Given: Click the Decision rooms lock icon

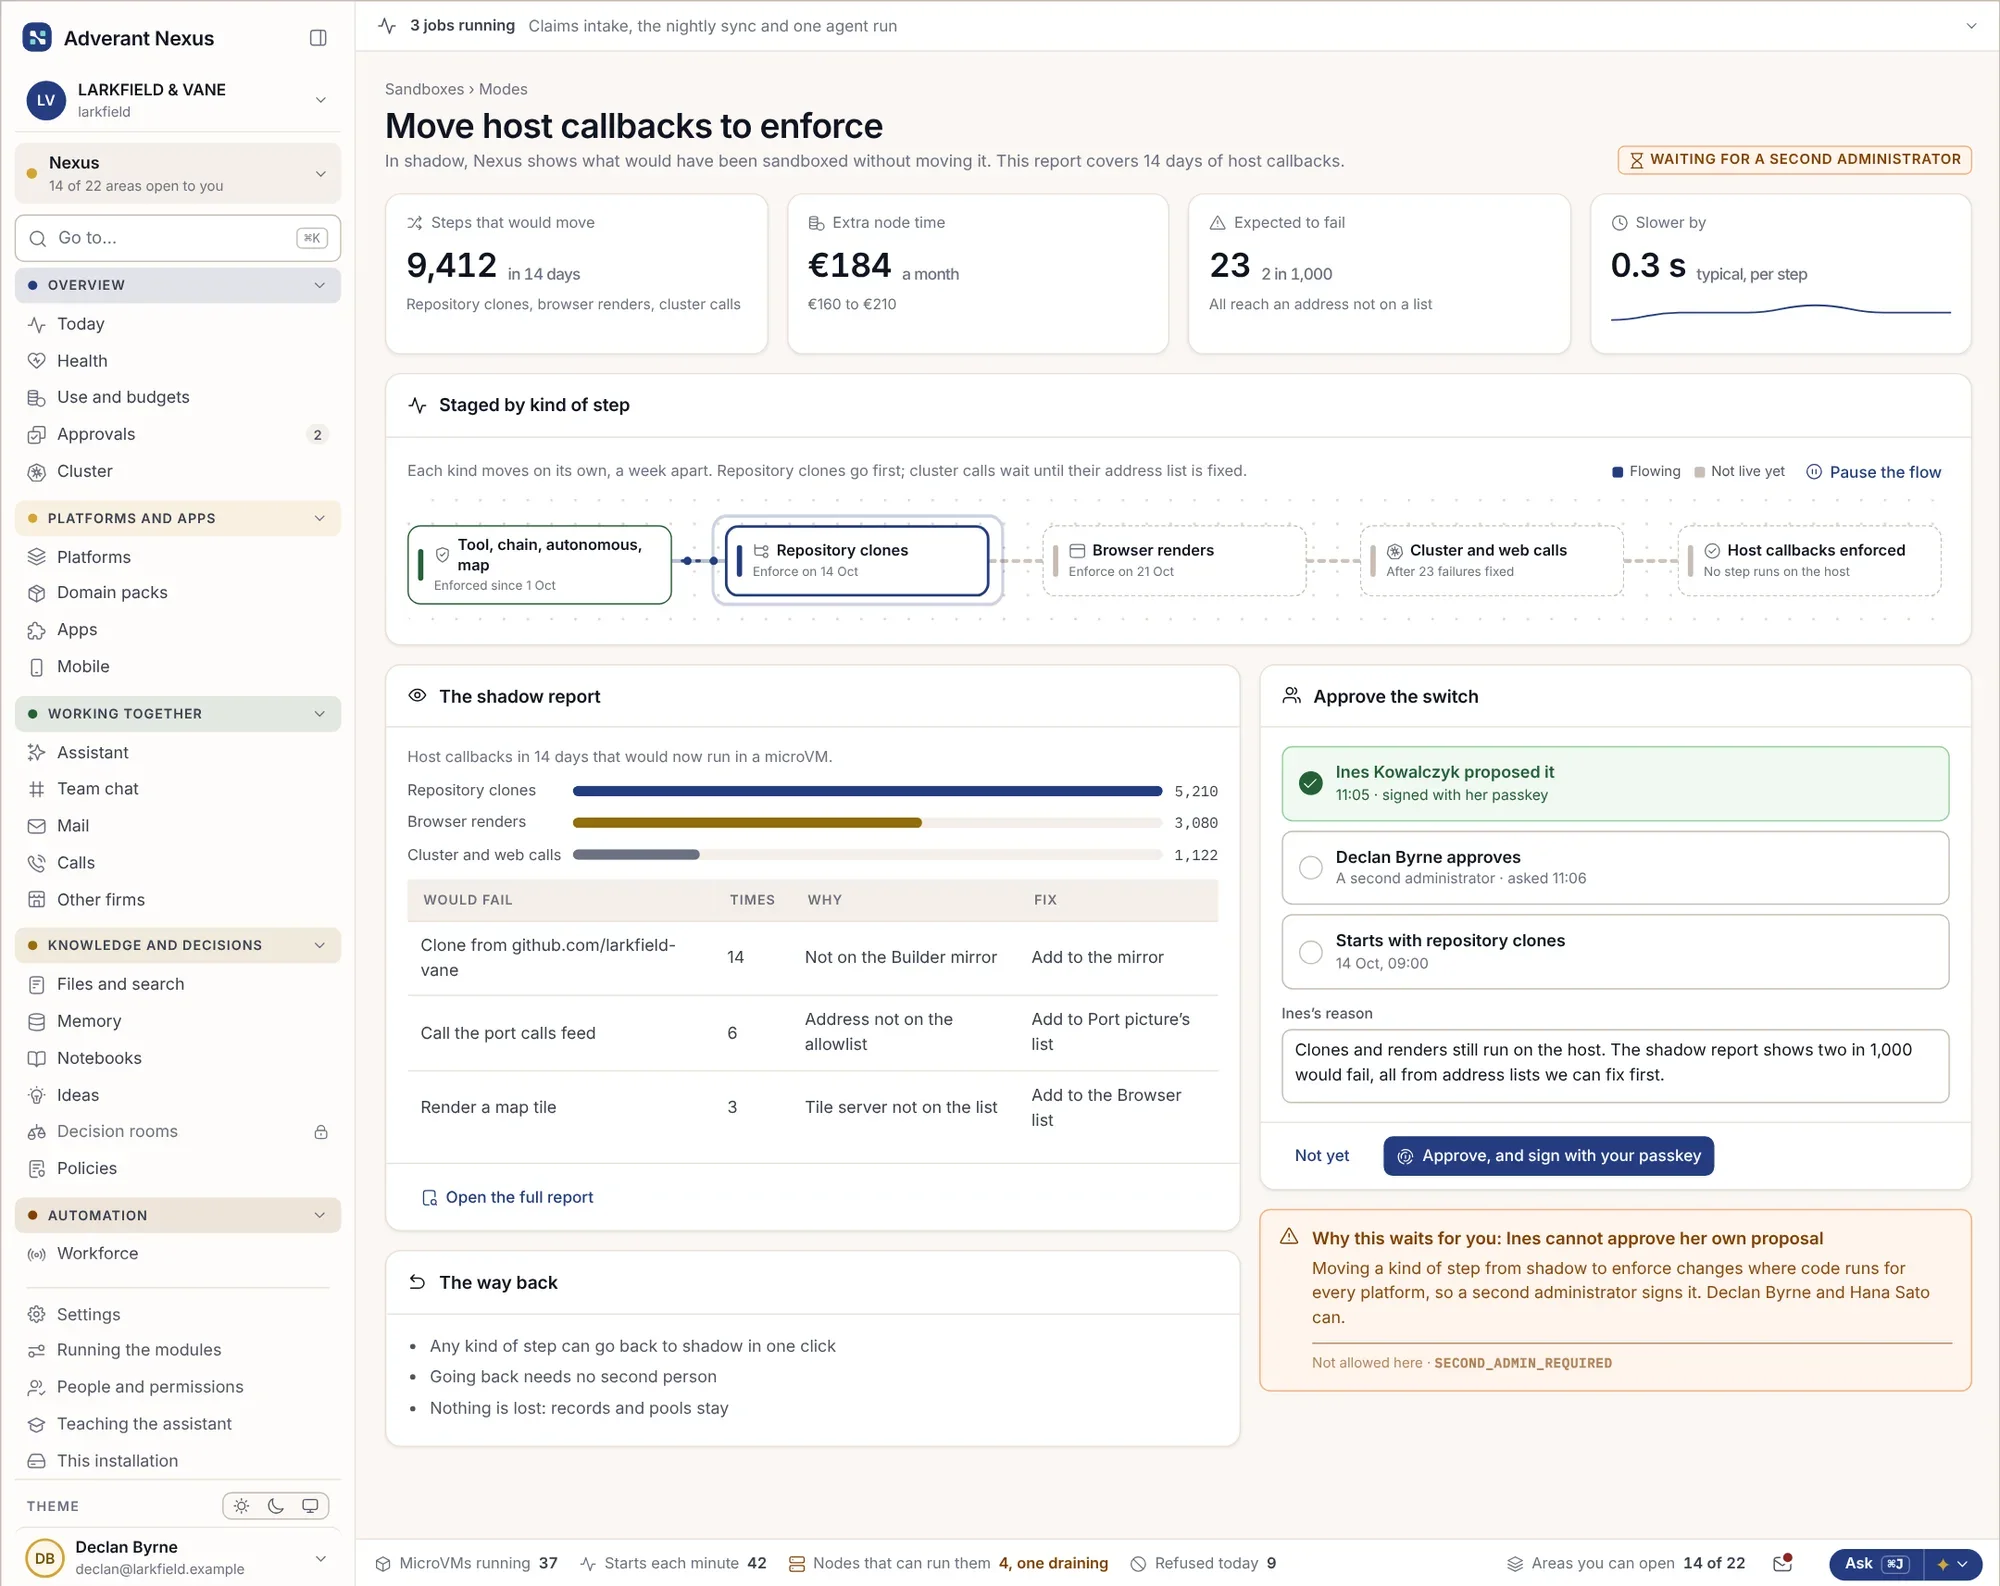Looking at the screenshot, I should [321, 1132].
